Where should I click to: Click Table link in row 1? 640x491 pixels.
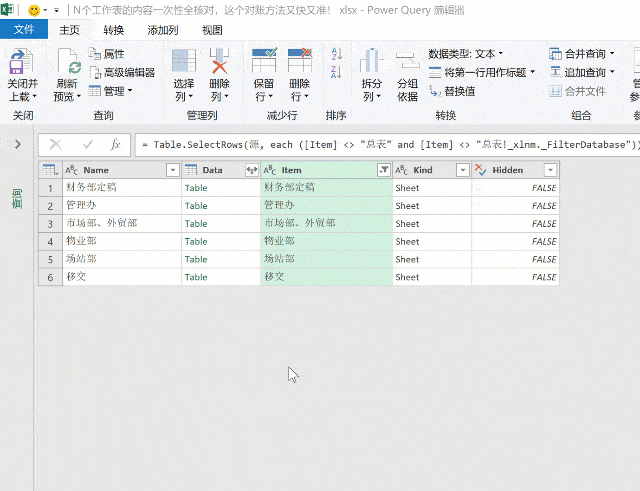tap(196, 188)
